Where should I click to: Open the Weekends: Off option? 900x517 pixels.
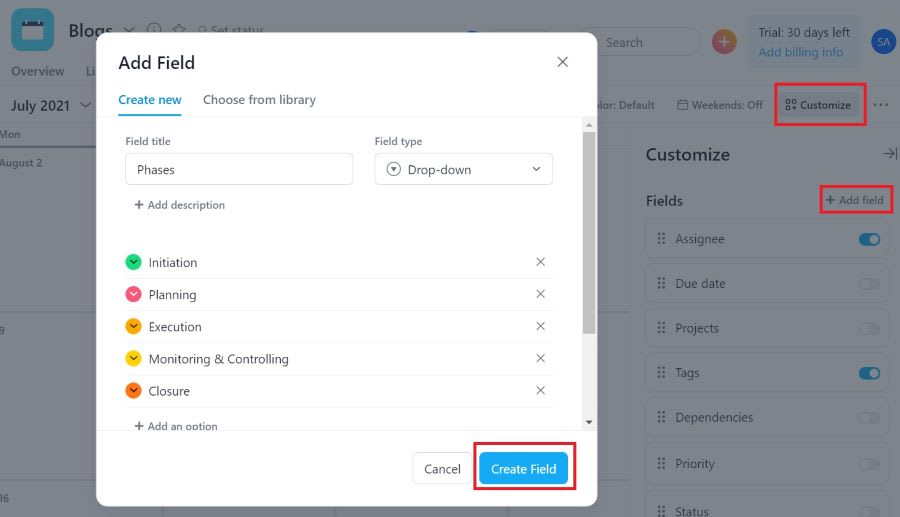720,105
